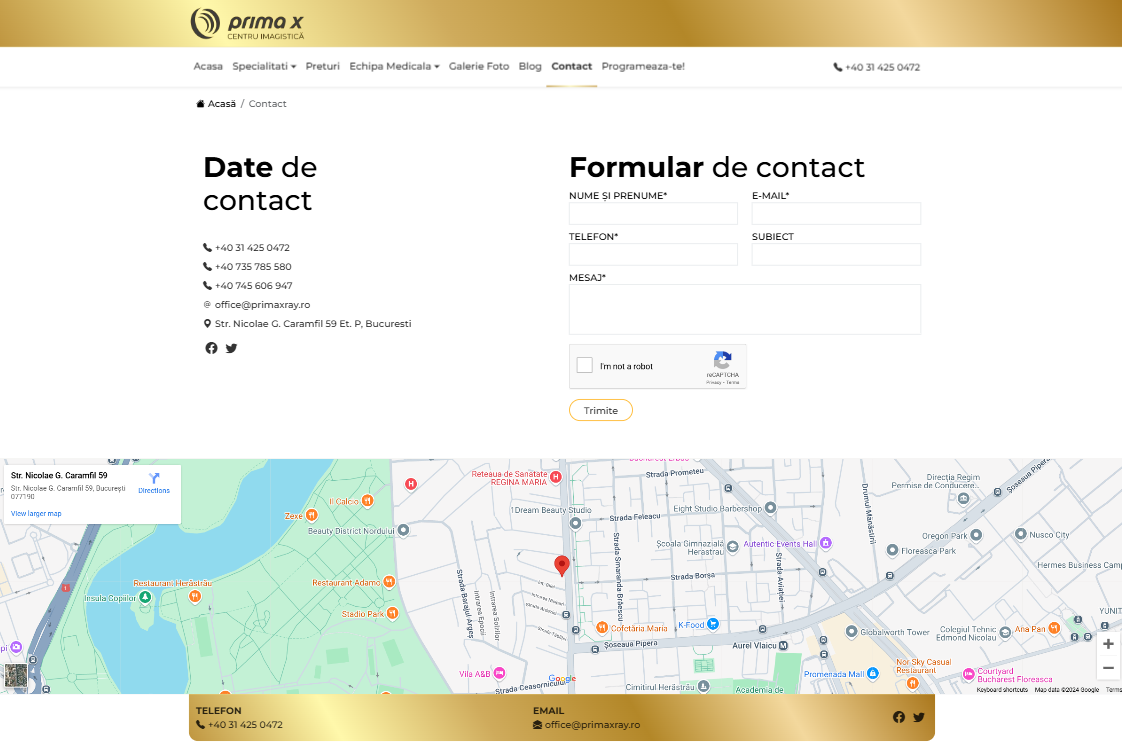Open Twitter icon under contact details
Image resolution: width=1122 pixels, height=744 pixels.
click(x=232, y=348)
